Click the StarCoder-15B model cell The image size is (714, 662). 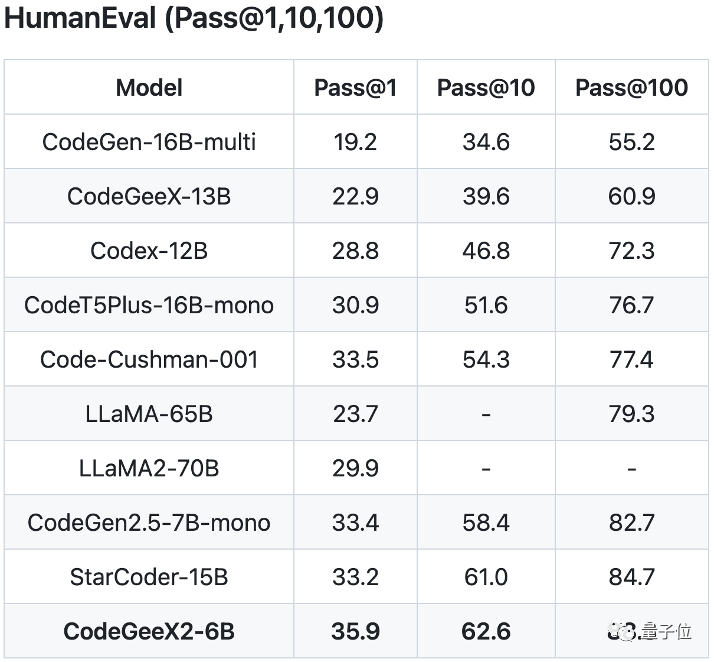(x=149, y=577)
